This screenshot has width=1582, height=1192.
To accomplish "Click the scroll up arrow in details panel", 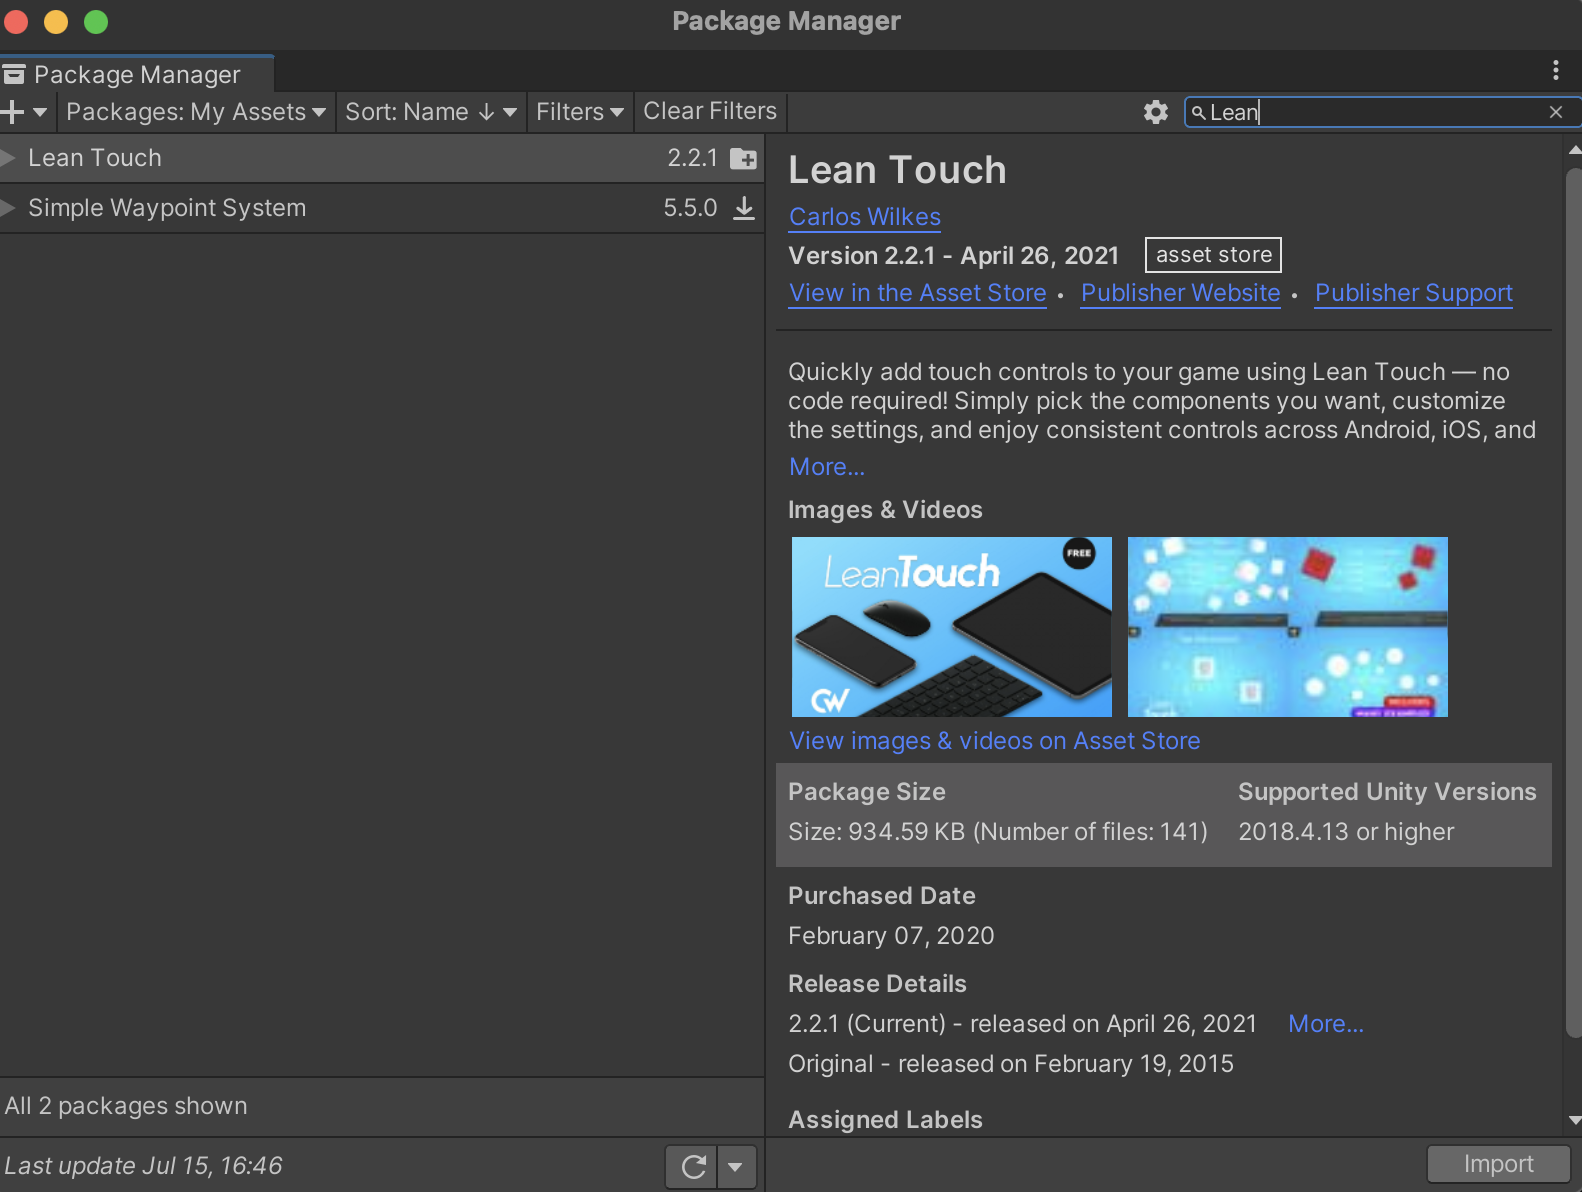I will tap(1575, 150).
